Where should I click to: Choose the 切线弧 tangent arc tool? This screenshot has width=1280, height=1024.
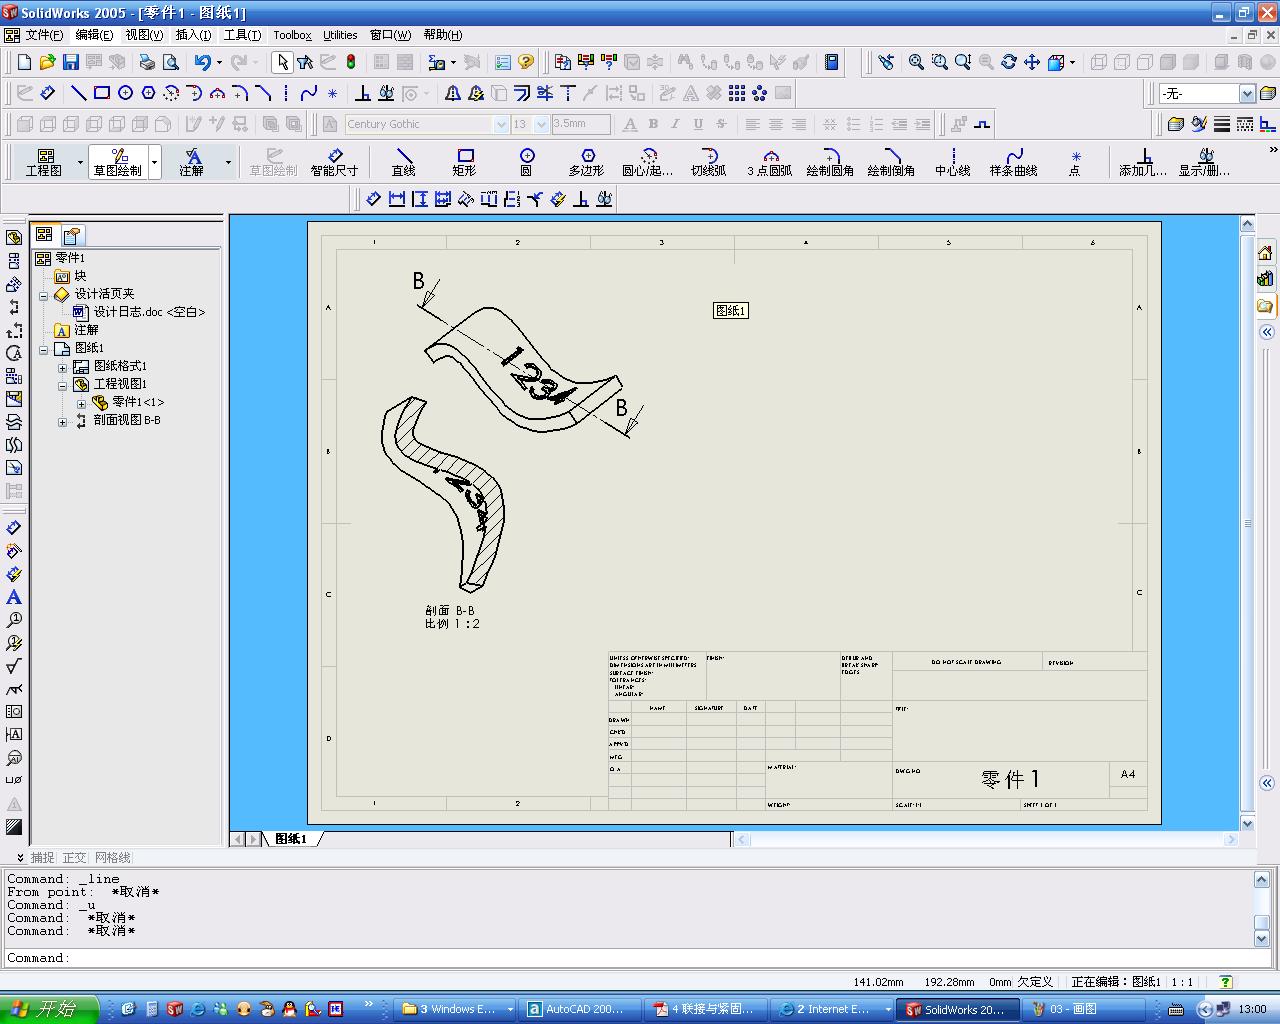pyautogui.click(x=709, y=162)
